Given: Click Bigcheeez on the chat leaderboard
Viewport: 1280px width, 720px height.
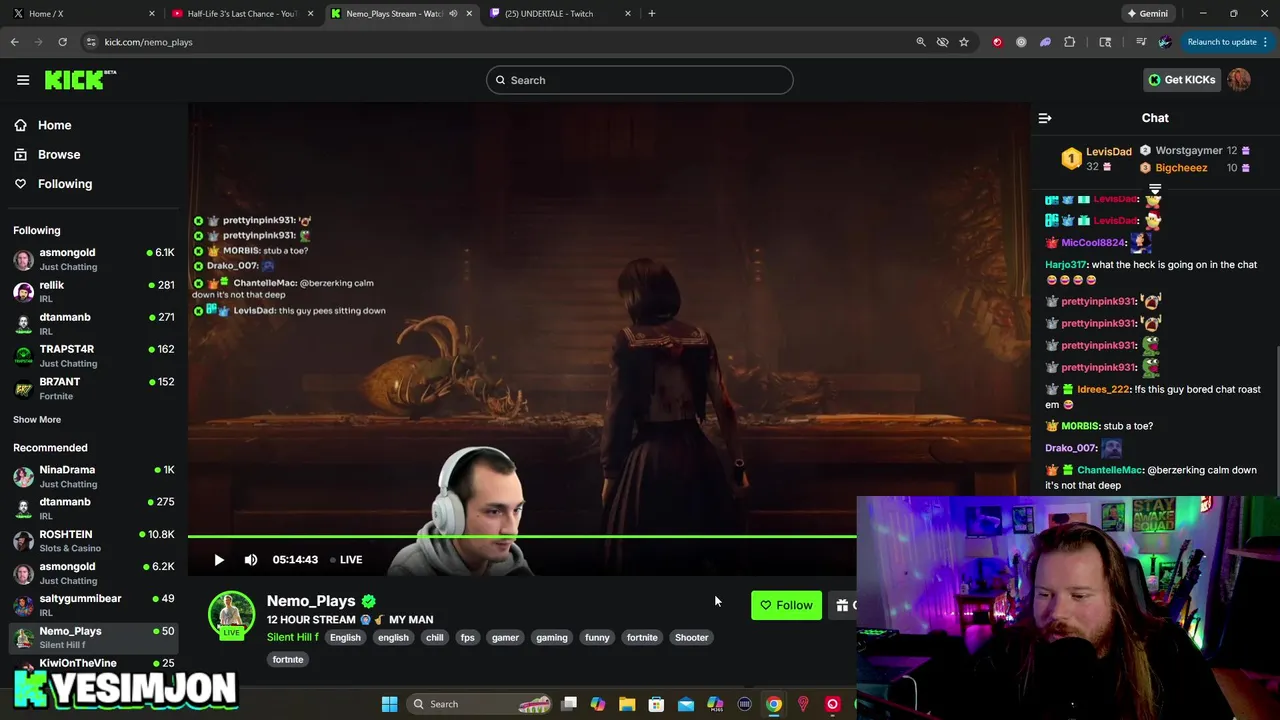Looking at the screenshot, I should click(1181, 168).
